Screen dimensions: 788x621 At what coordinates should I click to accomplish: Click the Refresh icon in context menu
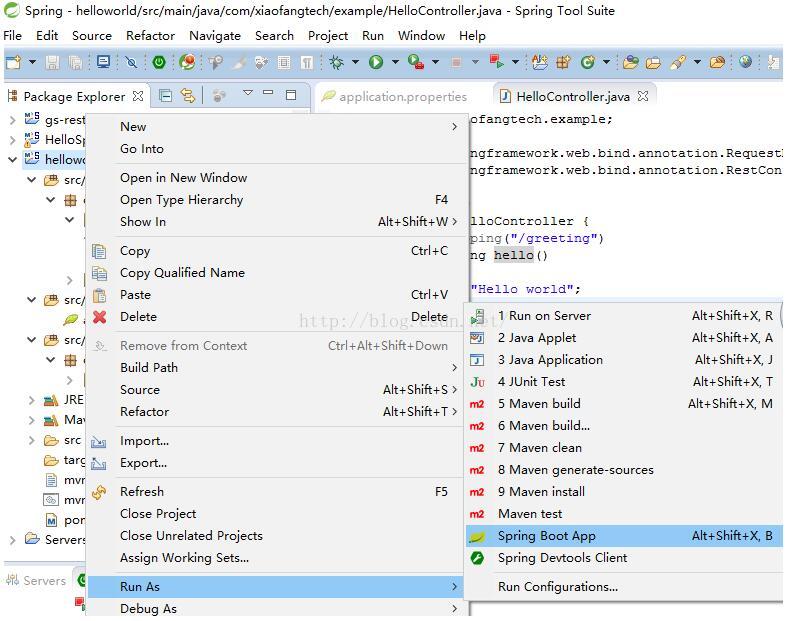[x=99, y=492]
